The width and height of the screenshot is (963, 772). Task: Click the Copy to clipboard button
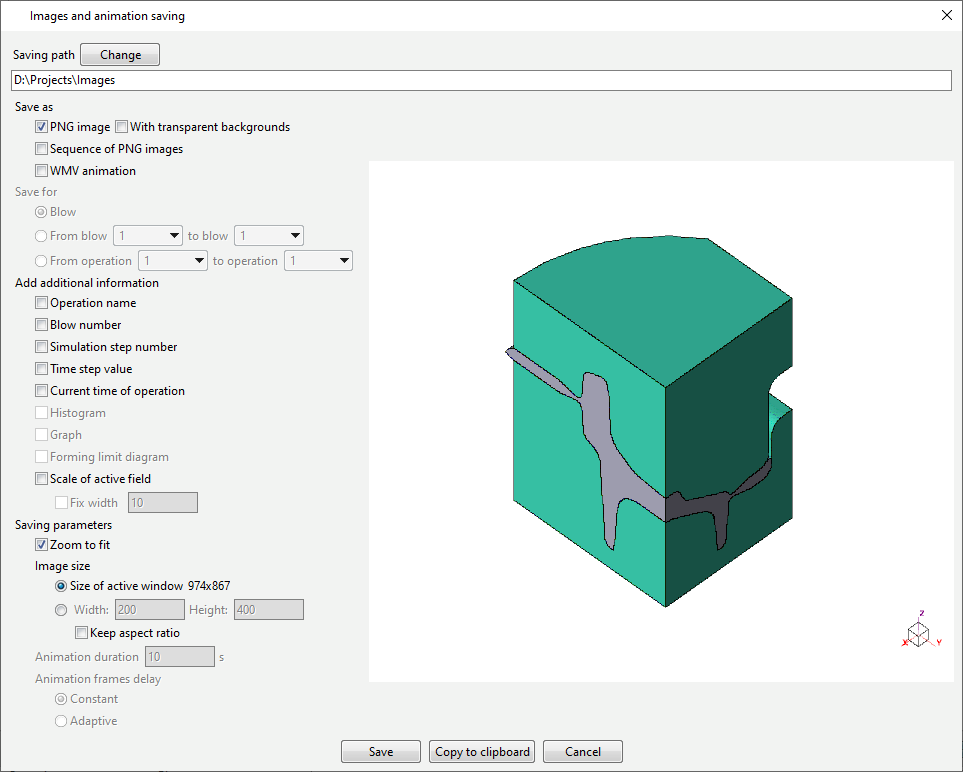point(483,752)
